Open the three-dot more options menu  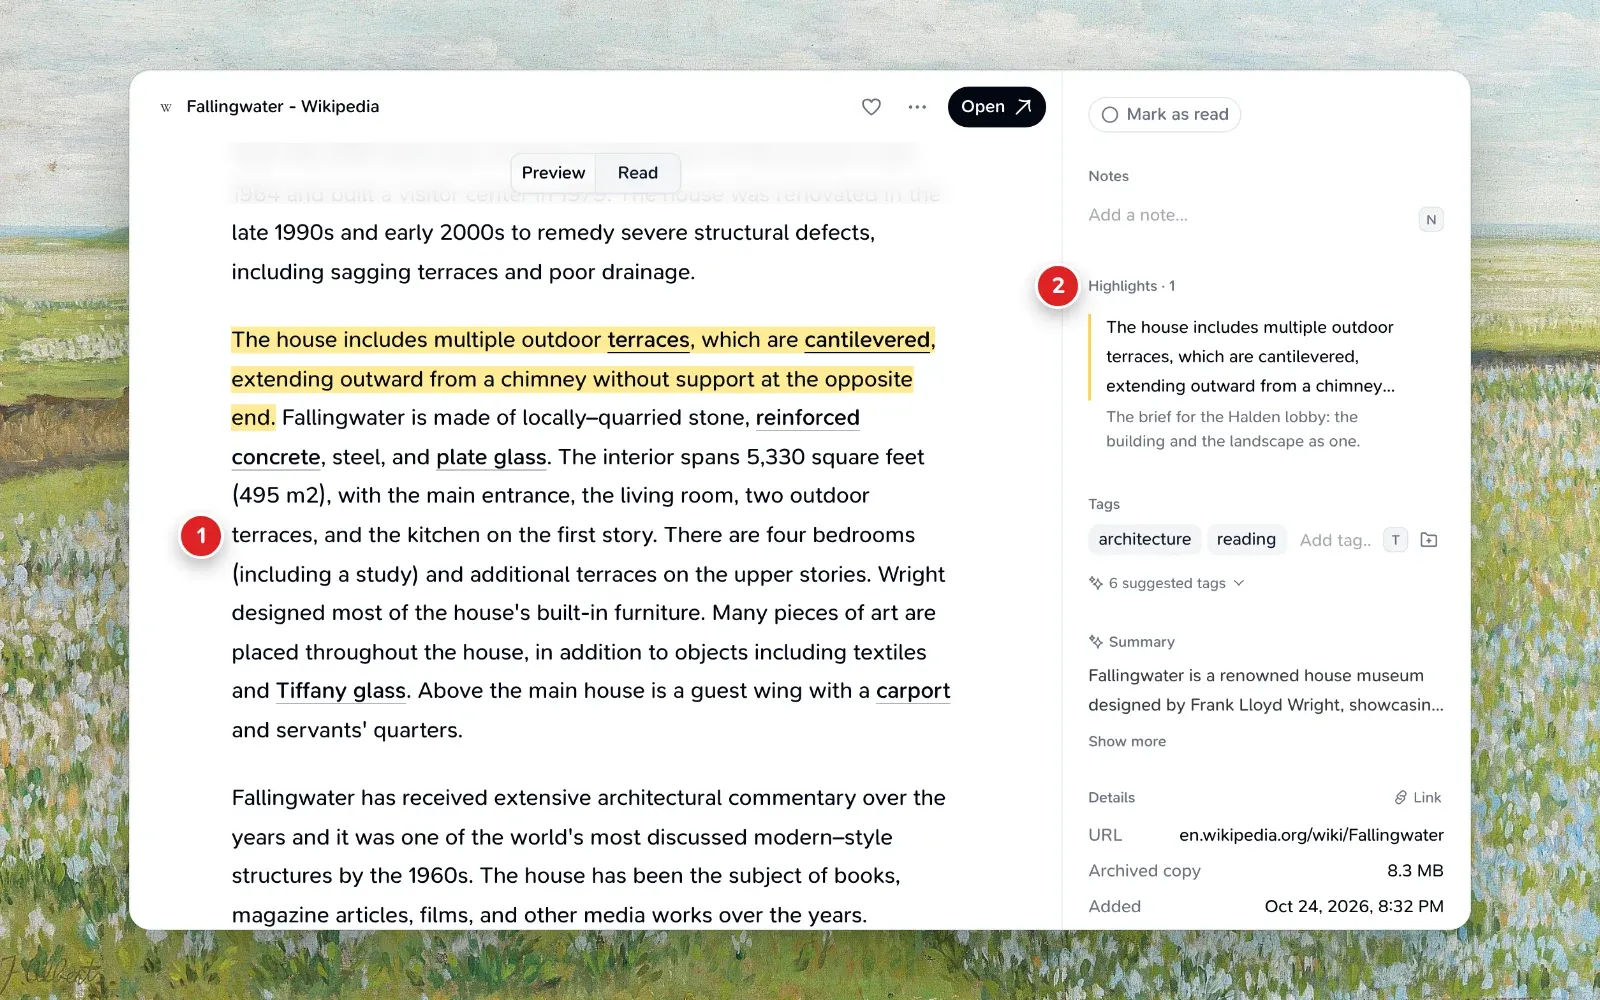917,107
